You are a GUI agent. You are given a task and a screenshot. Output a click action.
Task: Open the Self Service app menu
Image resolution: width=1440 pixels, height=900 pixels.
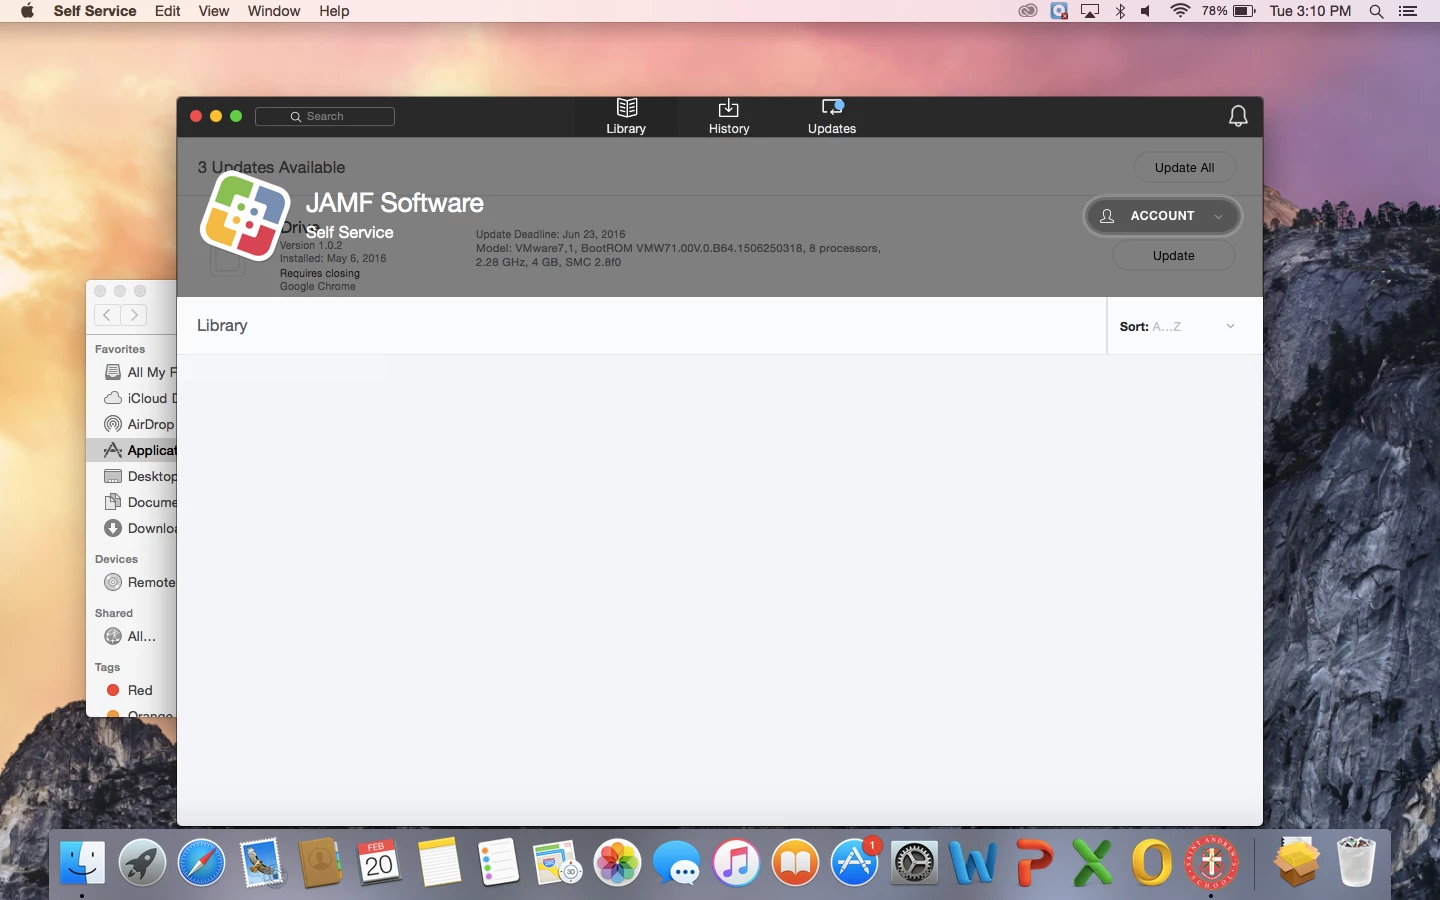point(95,11)
